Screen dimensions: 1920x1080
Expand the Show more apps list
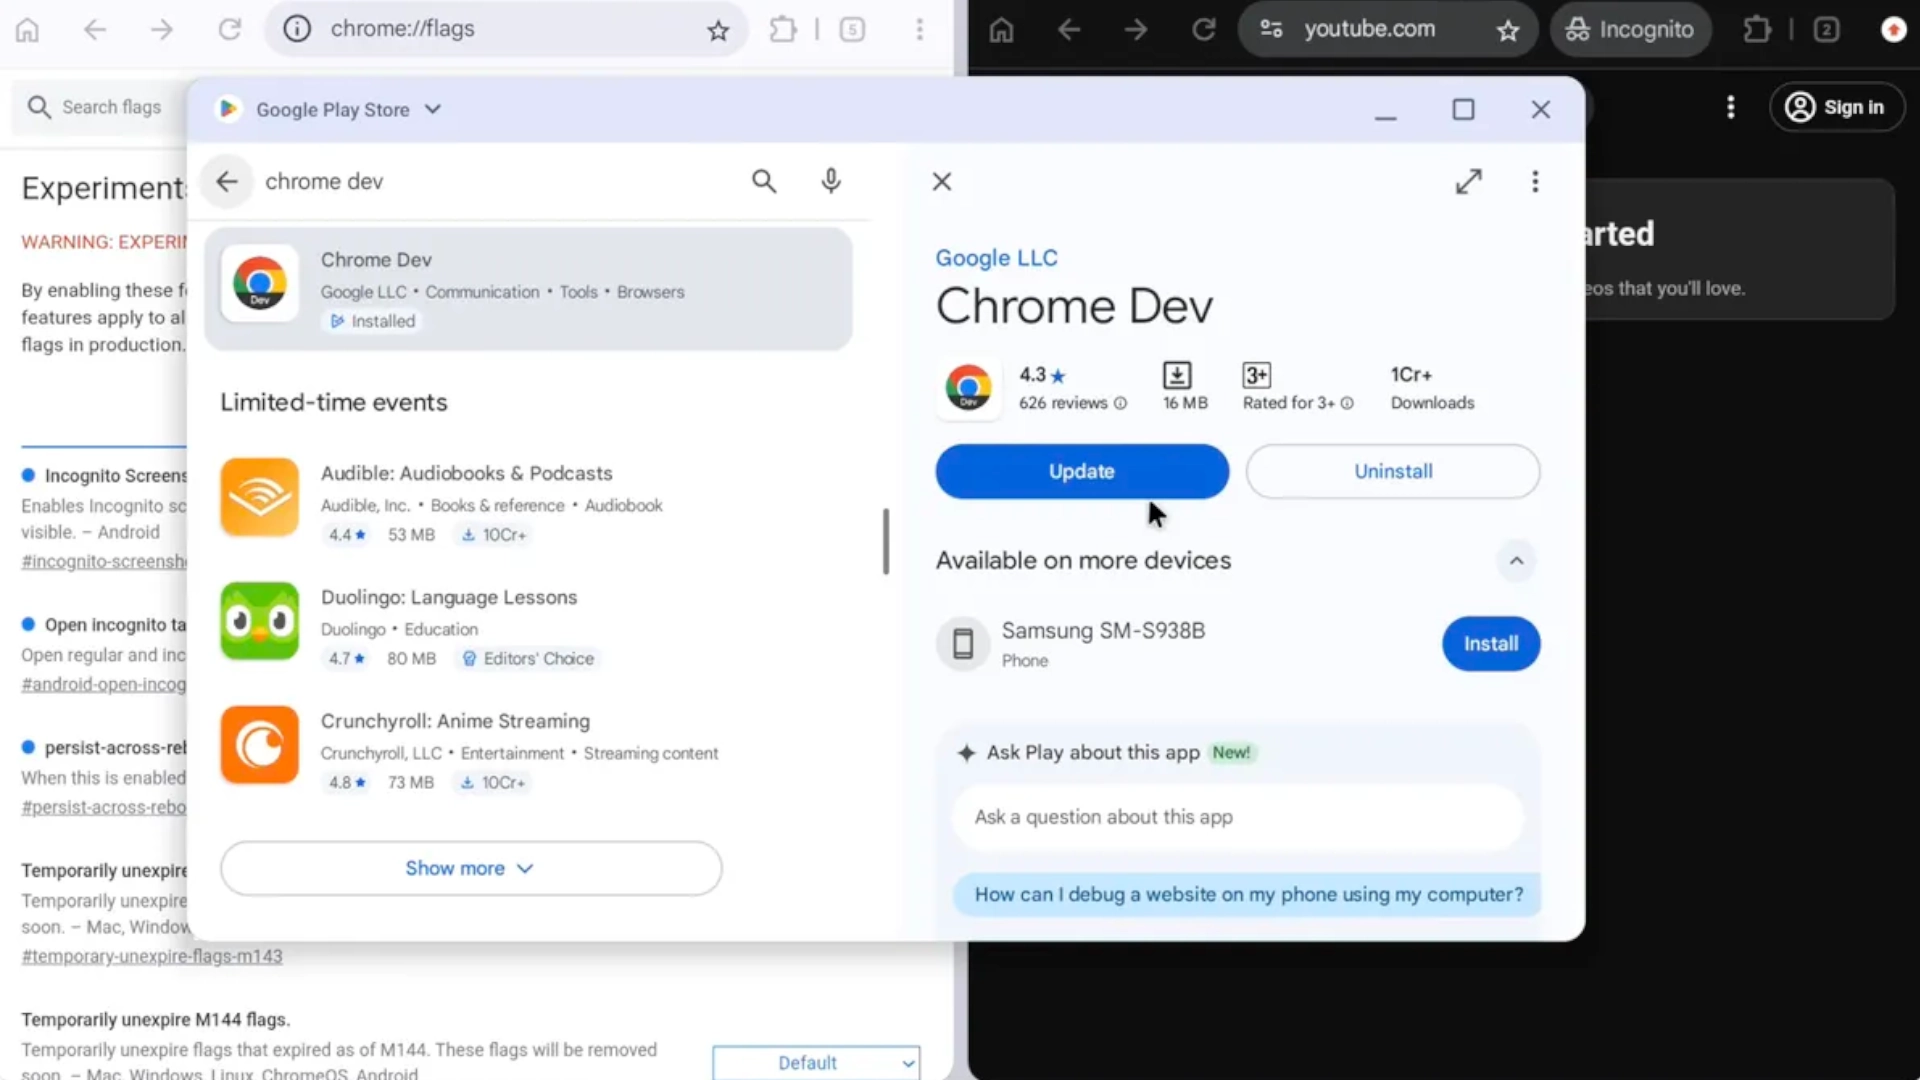pos(470,868)
